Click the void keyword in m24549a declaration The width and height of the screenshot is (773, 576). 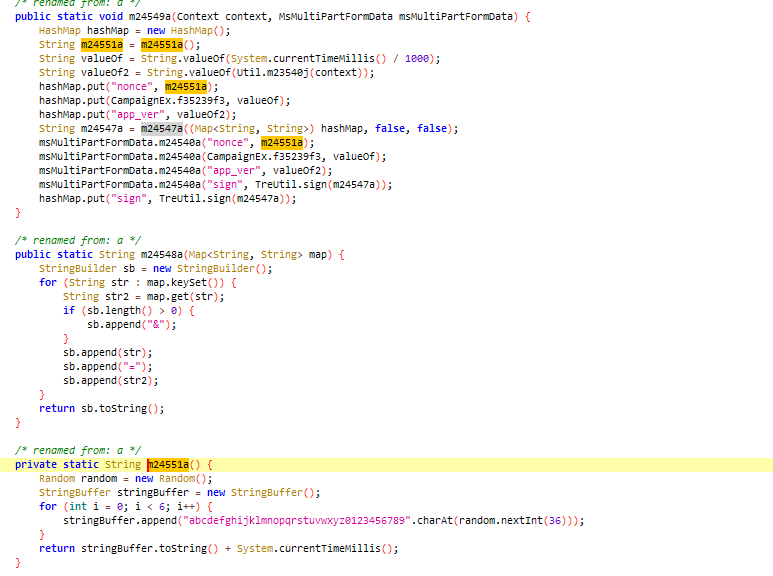111,16
